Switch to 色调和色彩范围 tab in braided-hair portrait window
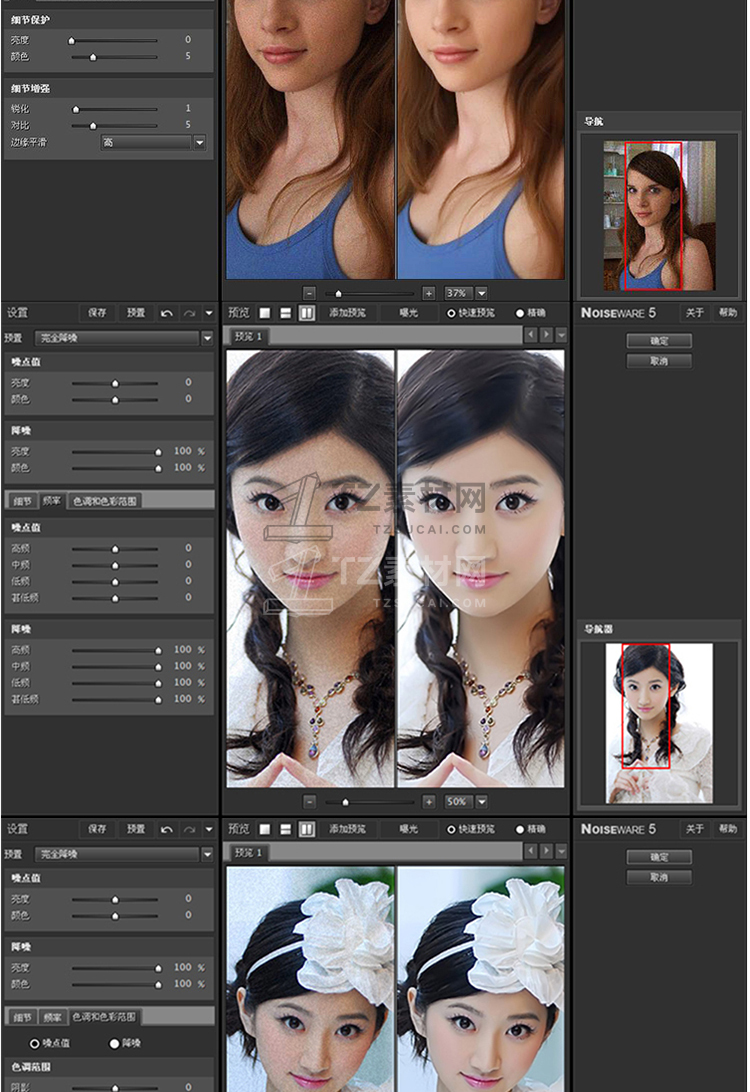Screen dimensions: 750x1092 [105, 501]
